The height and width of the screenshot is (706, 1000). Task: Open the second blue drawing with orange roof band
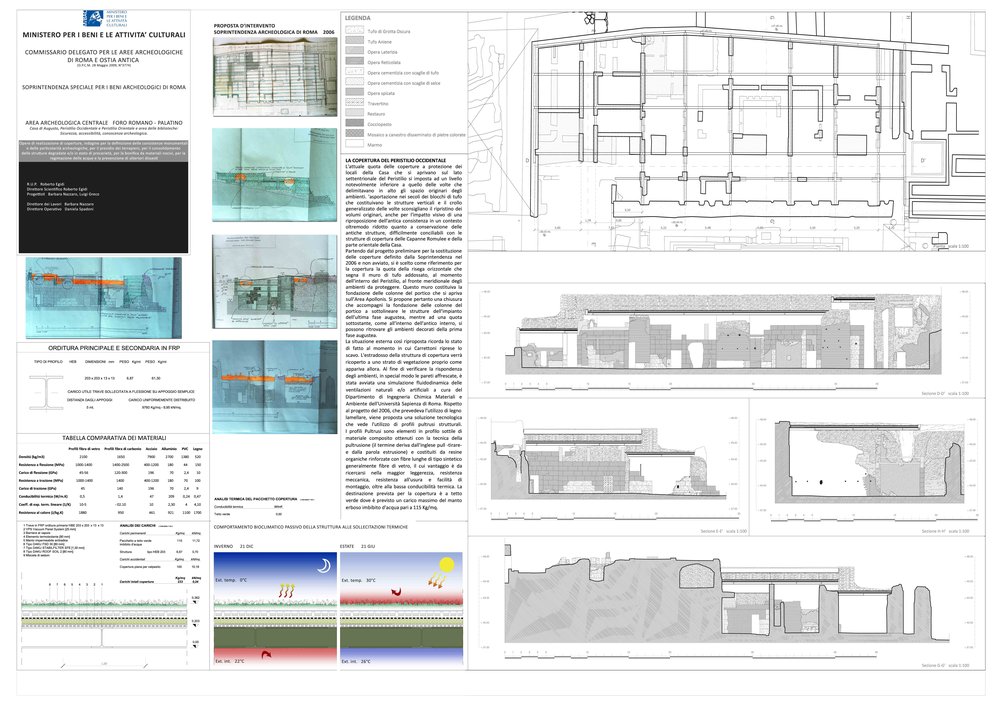click(x=275, y=175)
